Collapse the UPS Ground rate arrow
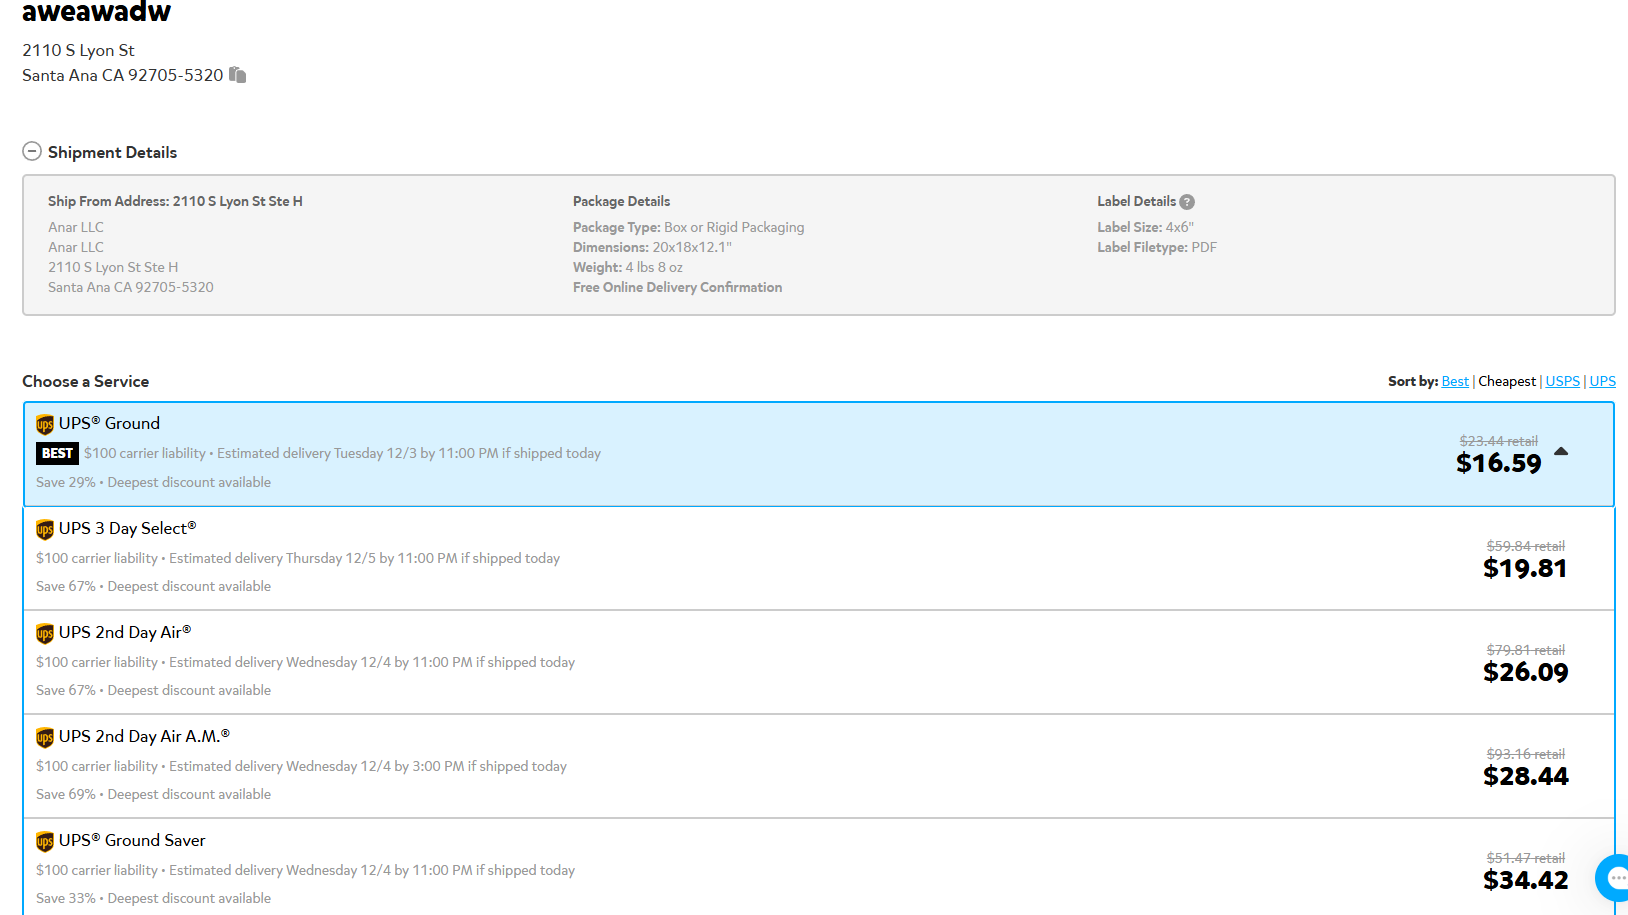 tap(1561, 452)
